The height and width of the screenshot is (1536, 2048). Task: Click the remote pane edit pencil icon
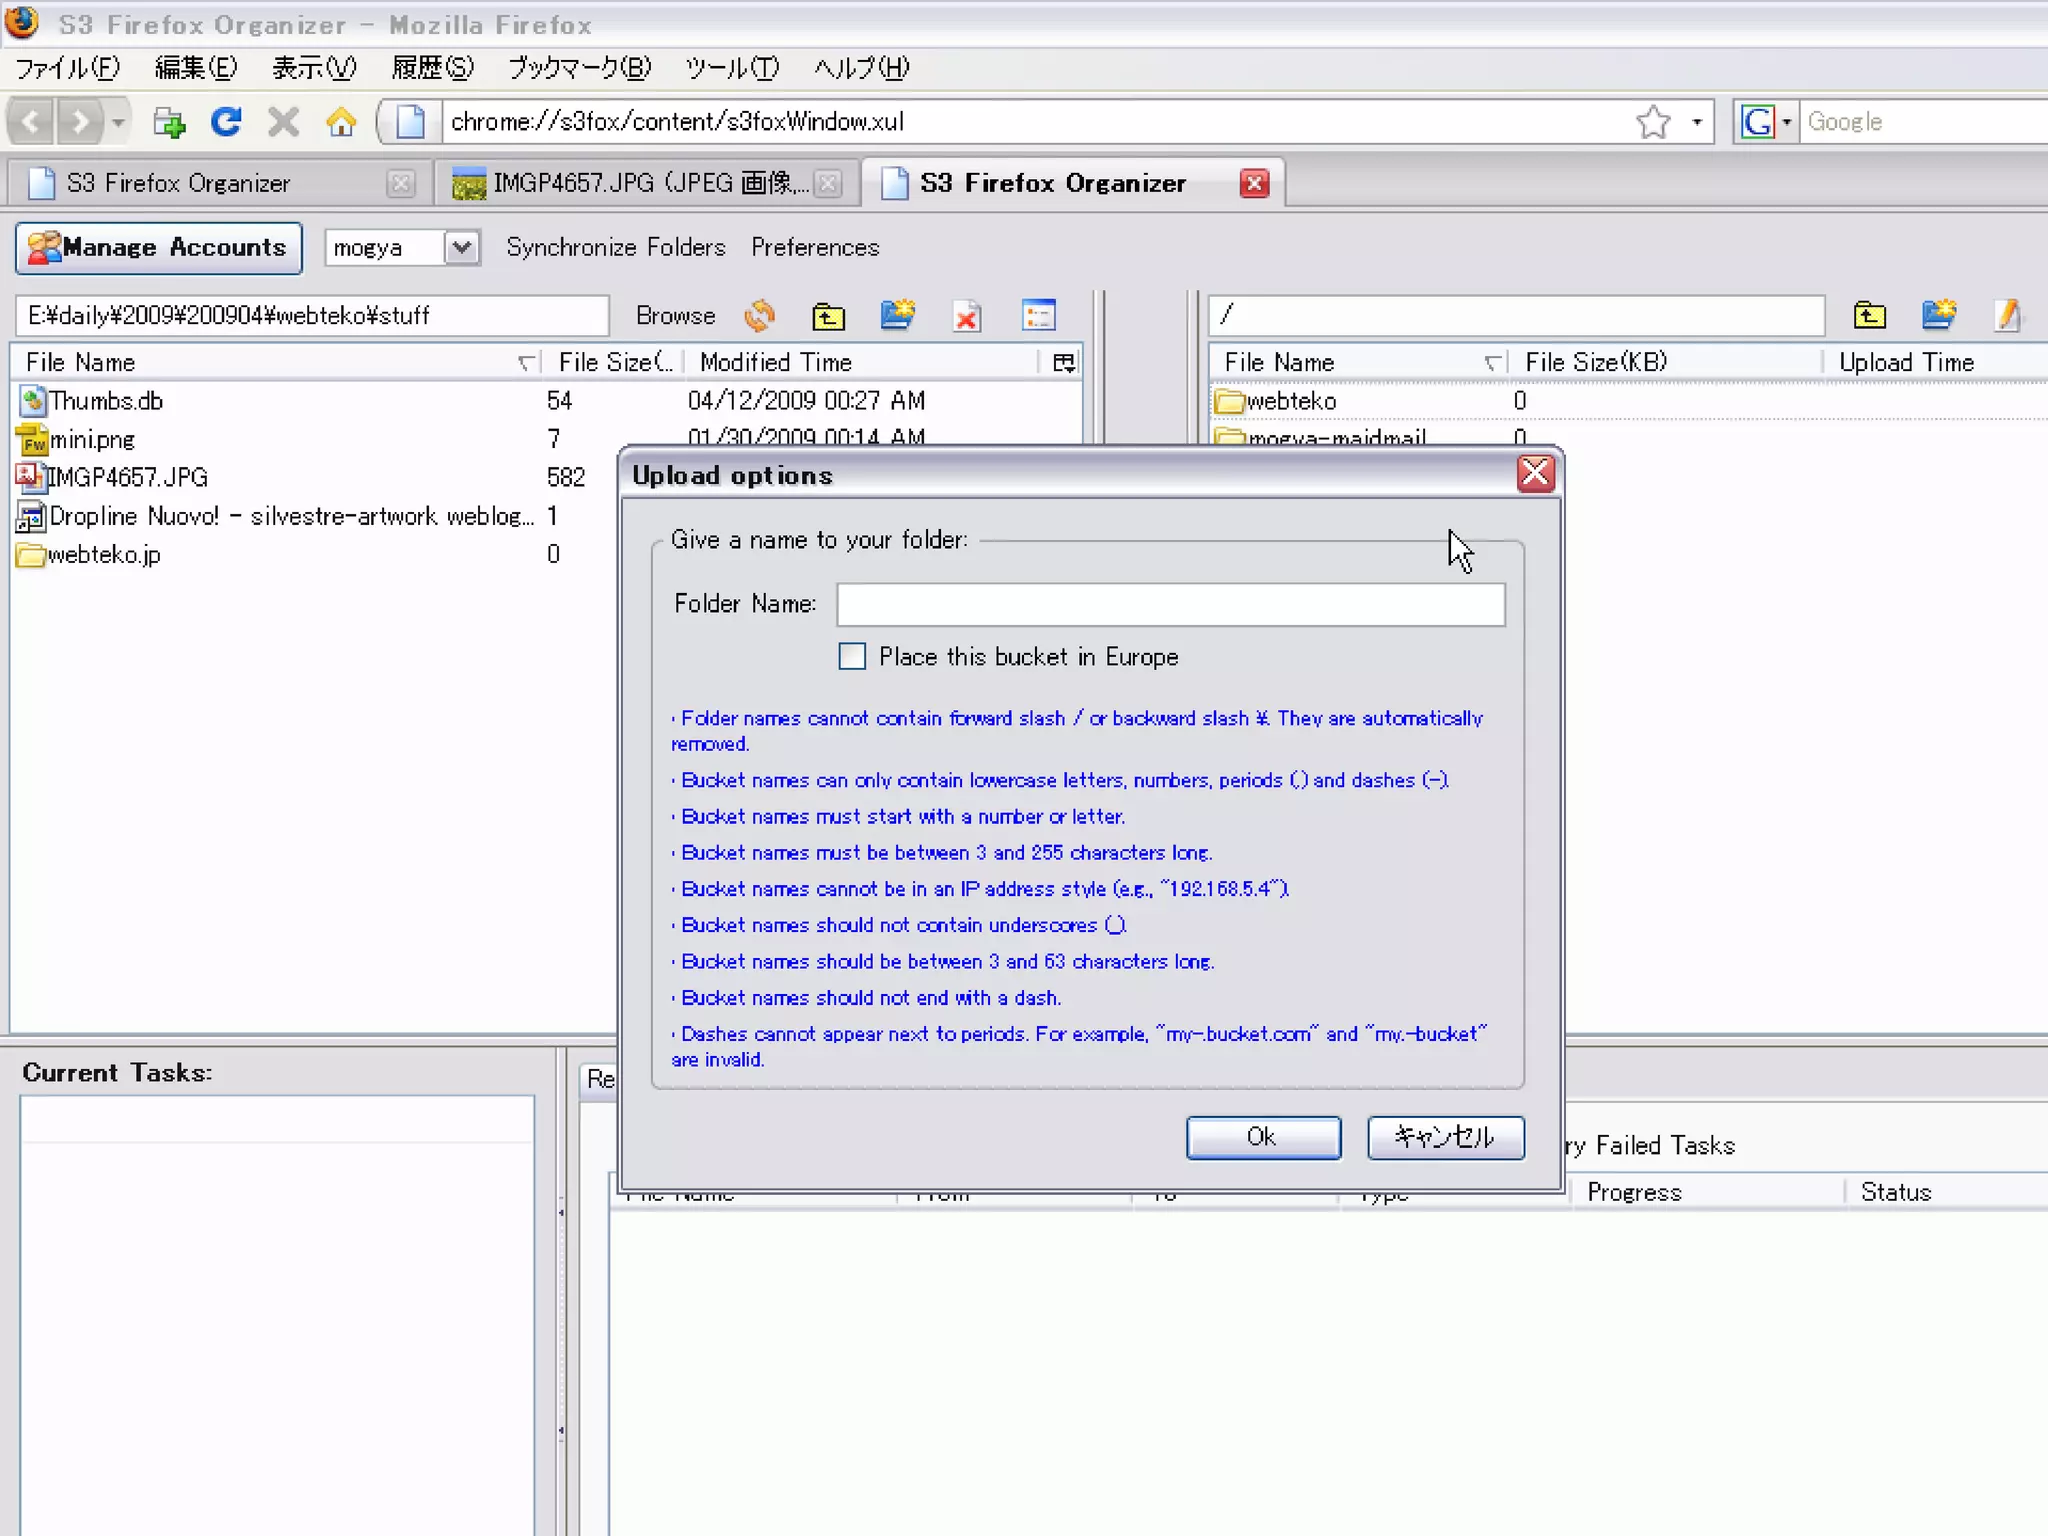click(x=2008, y=316)
